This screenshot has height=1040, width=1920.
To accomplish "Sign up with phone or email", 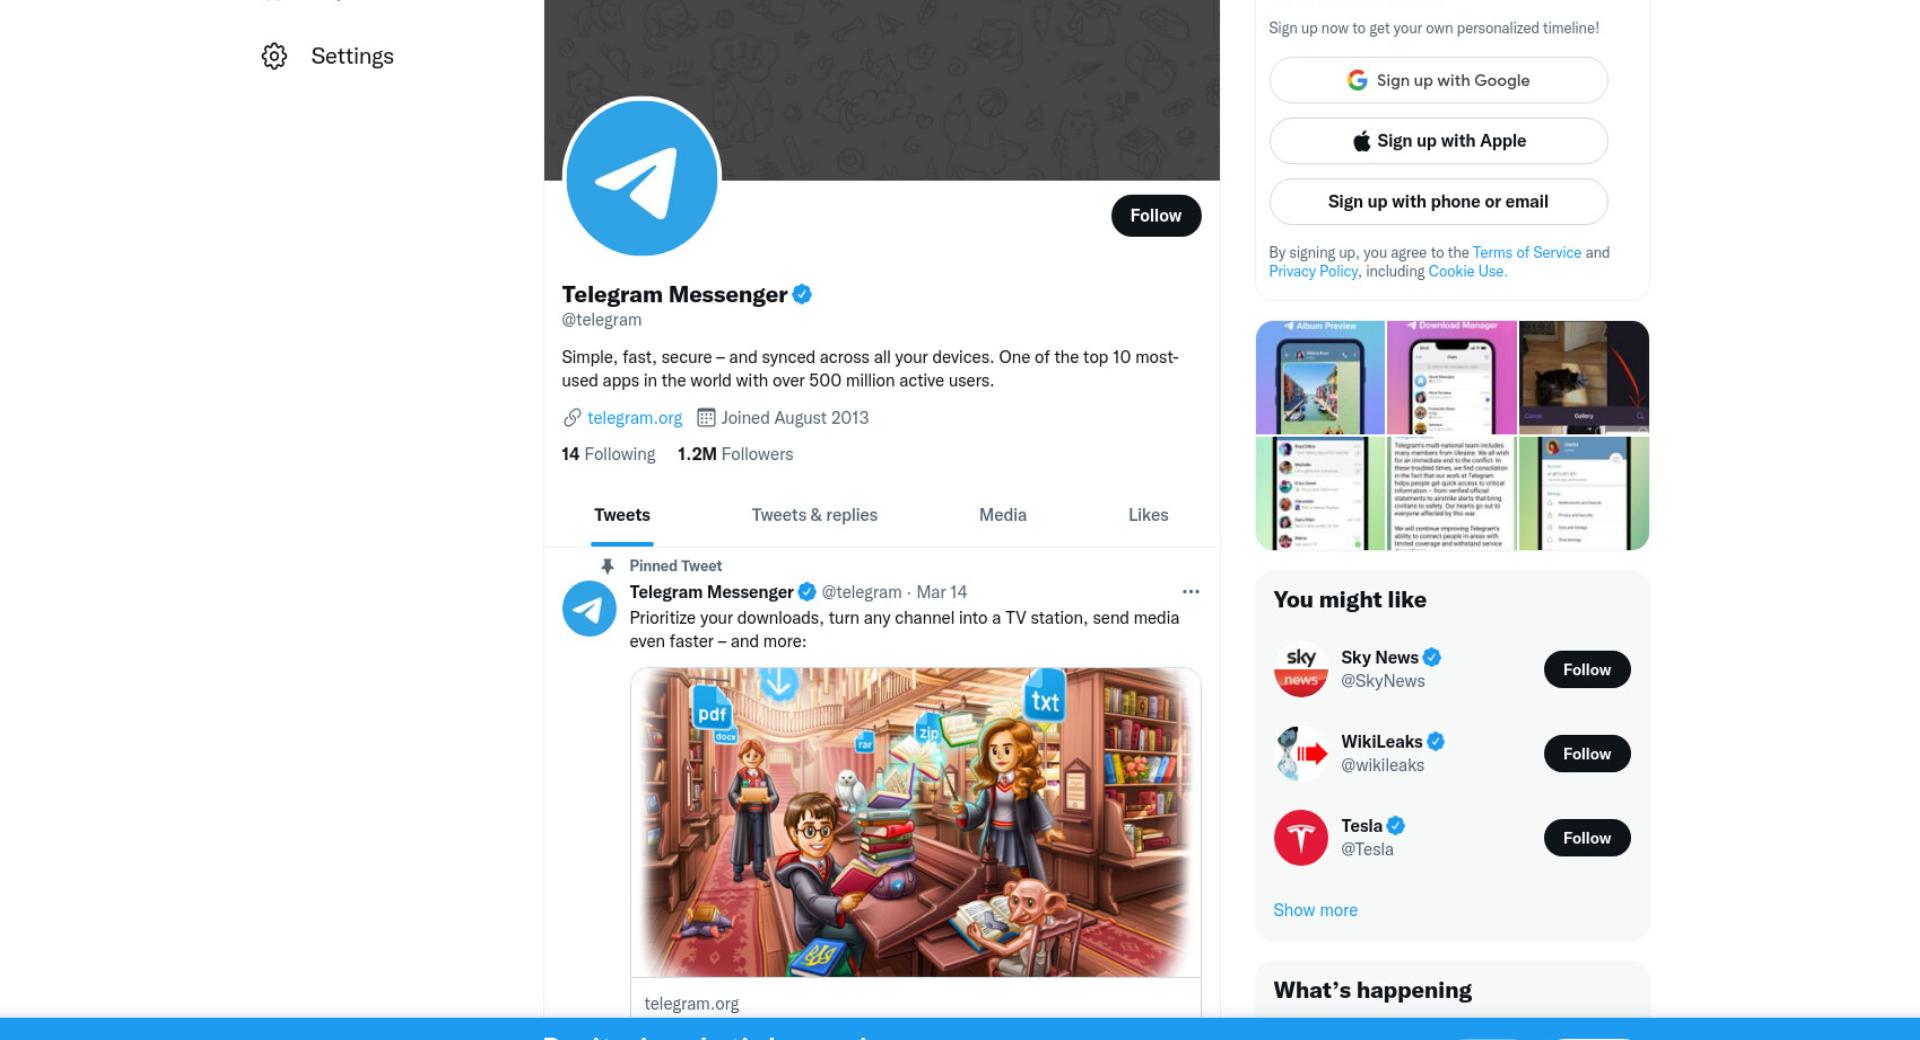I will 1438,202.
